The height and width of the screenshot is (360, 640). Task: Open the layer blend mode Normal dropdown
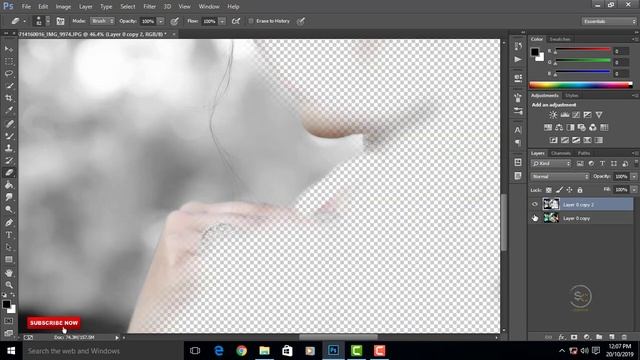(x=560, y=177)
